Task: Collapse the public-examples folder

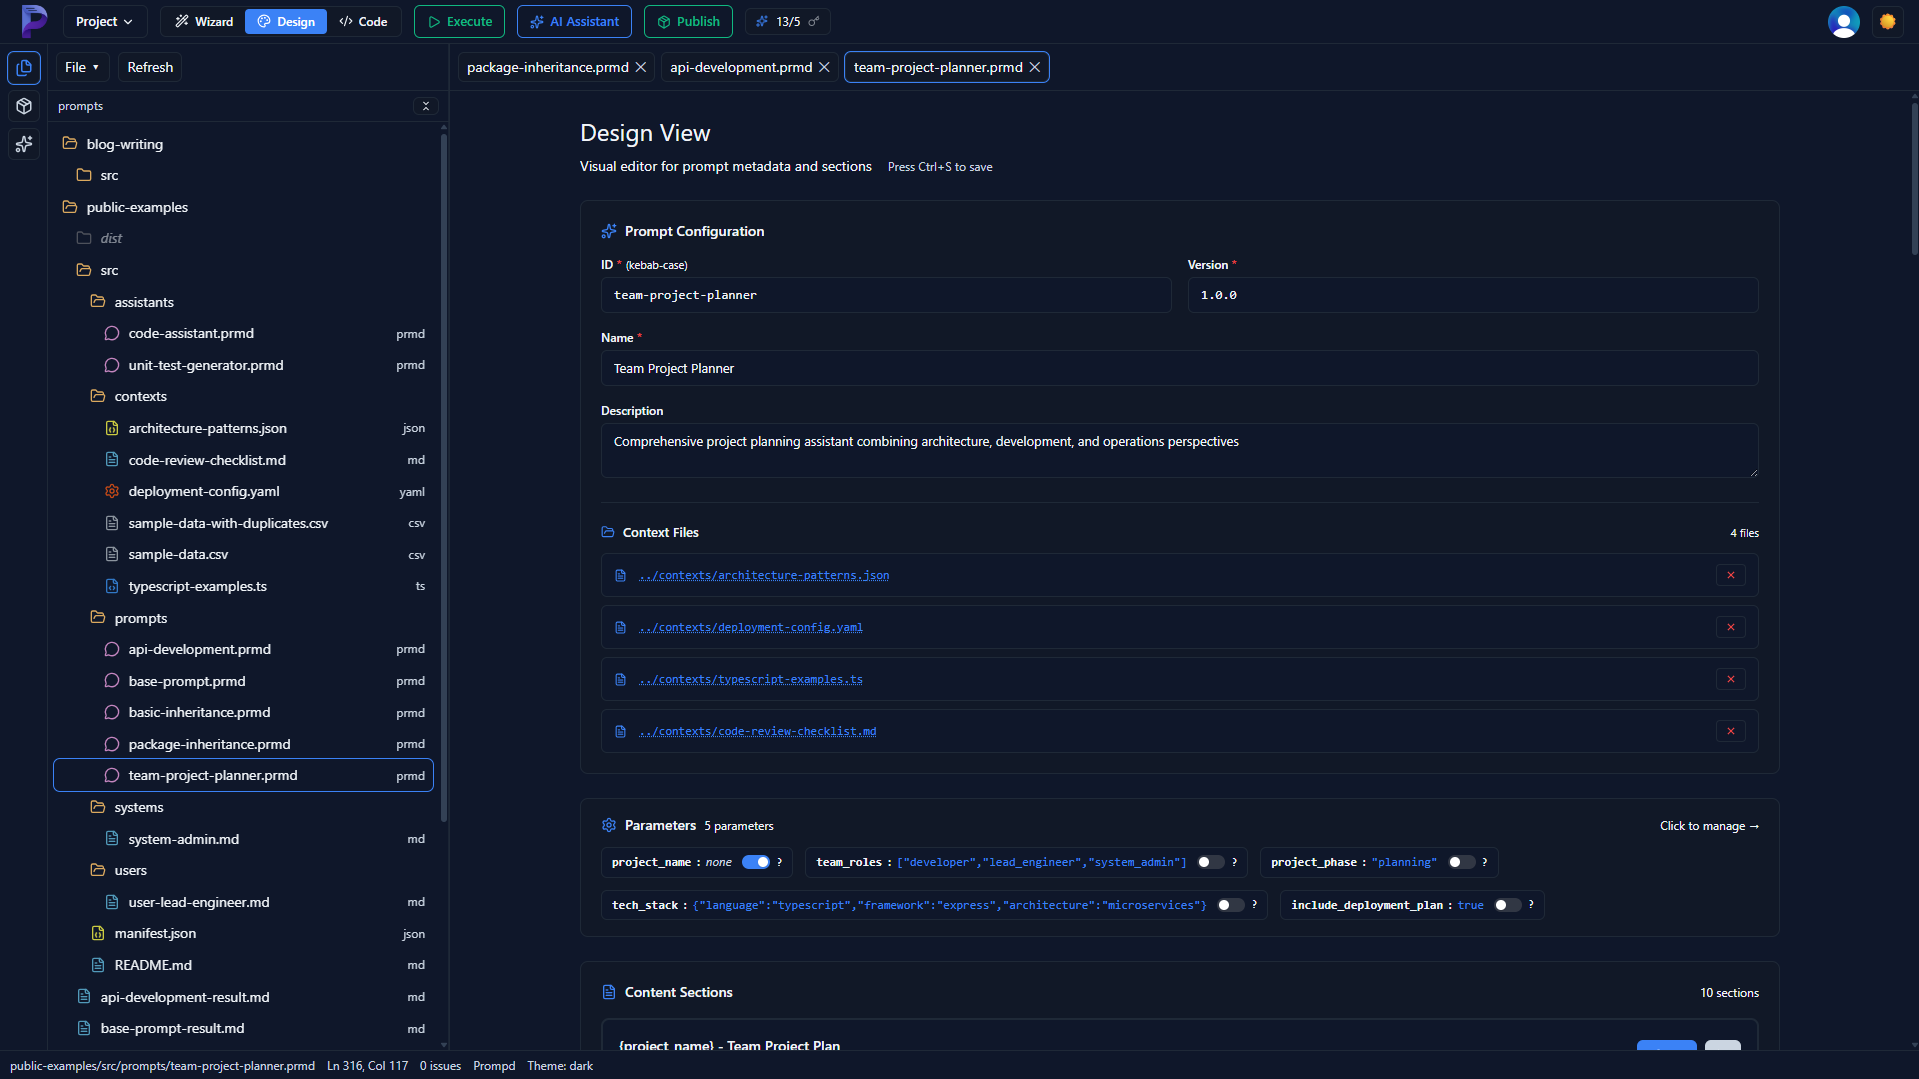Action: 136,207
